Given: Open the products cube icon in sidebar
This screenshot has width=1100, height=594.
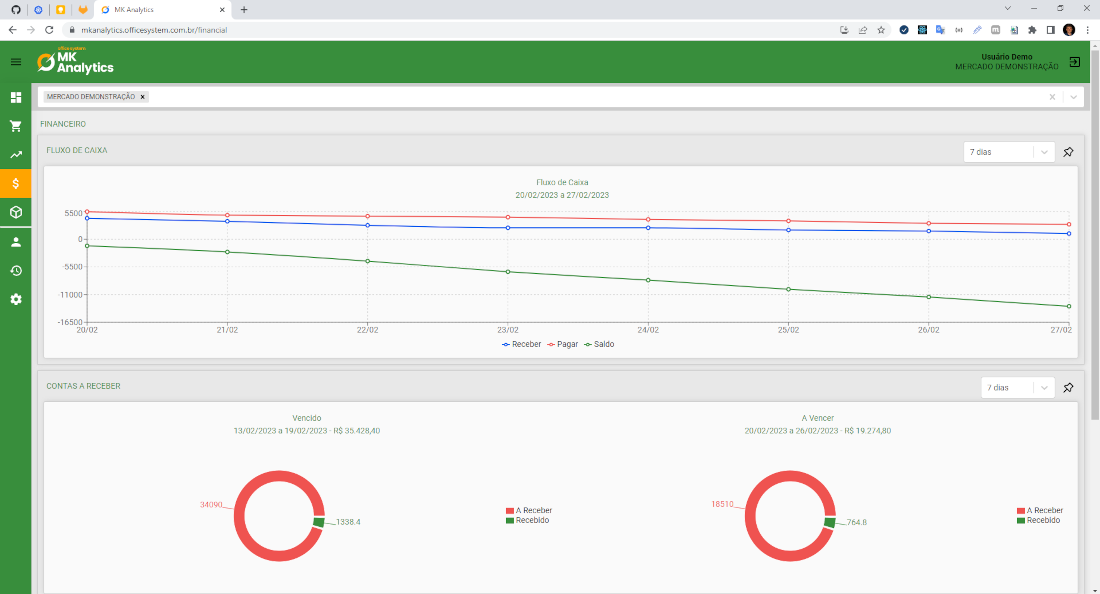Looking at the screenshot, I should point(14,212).
